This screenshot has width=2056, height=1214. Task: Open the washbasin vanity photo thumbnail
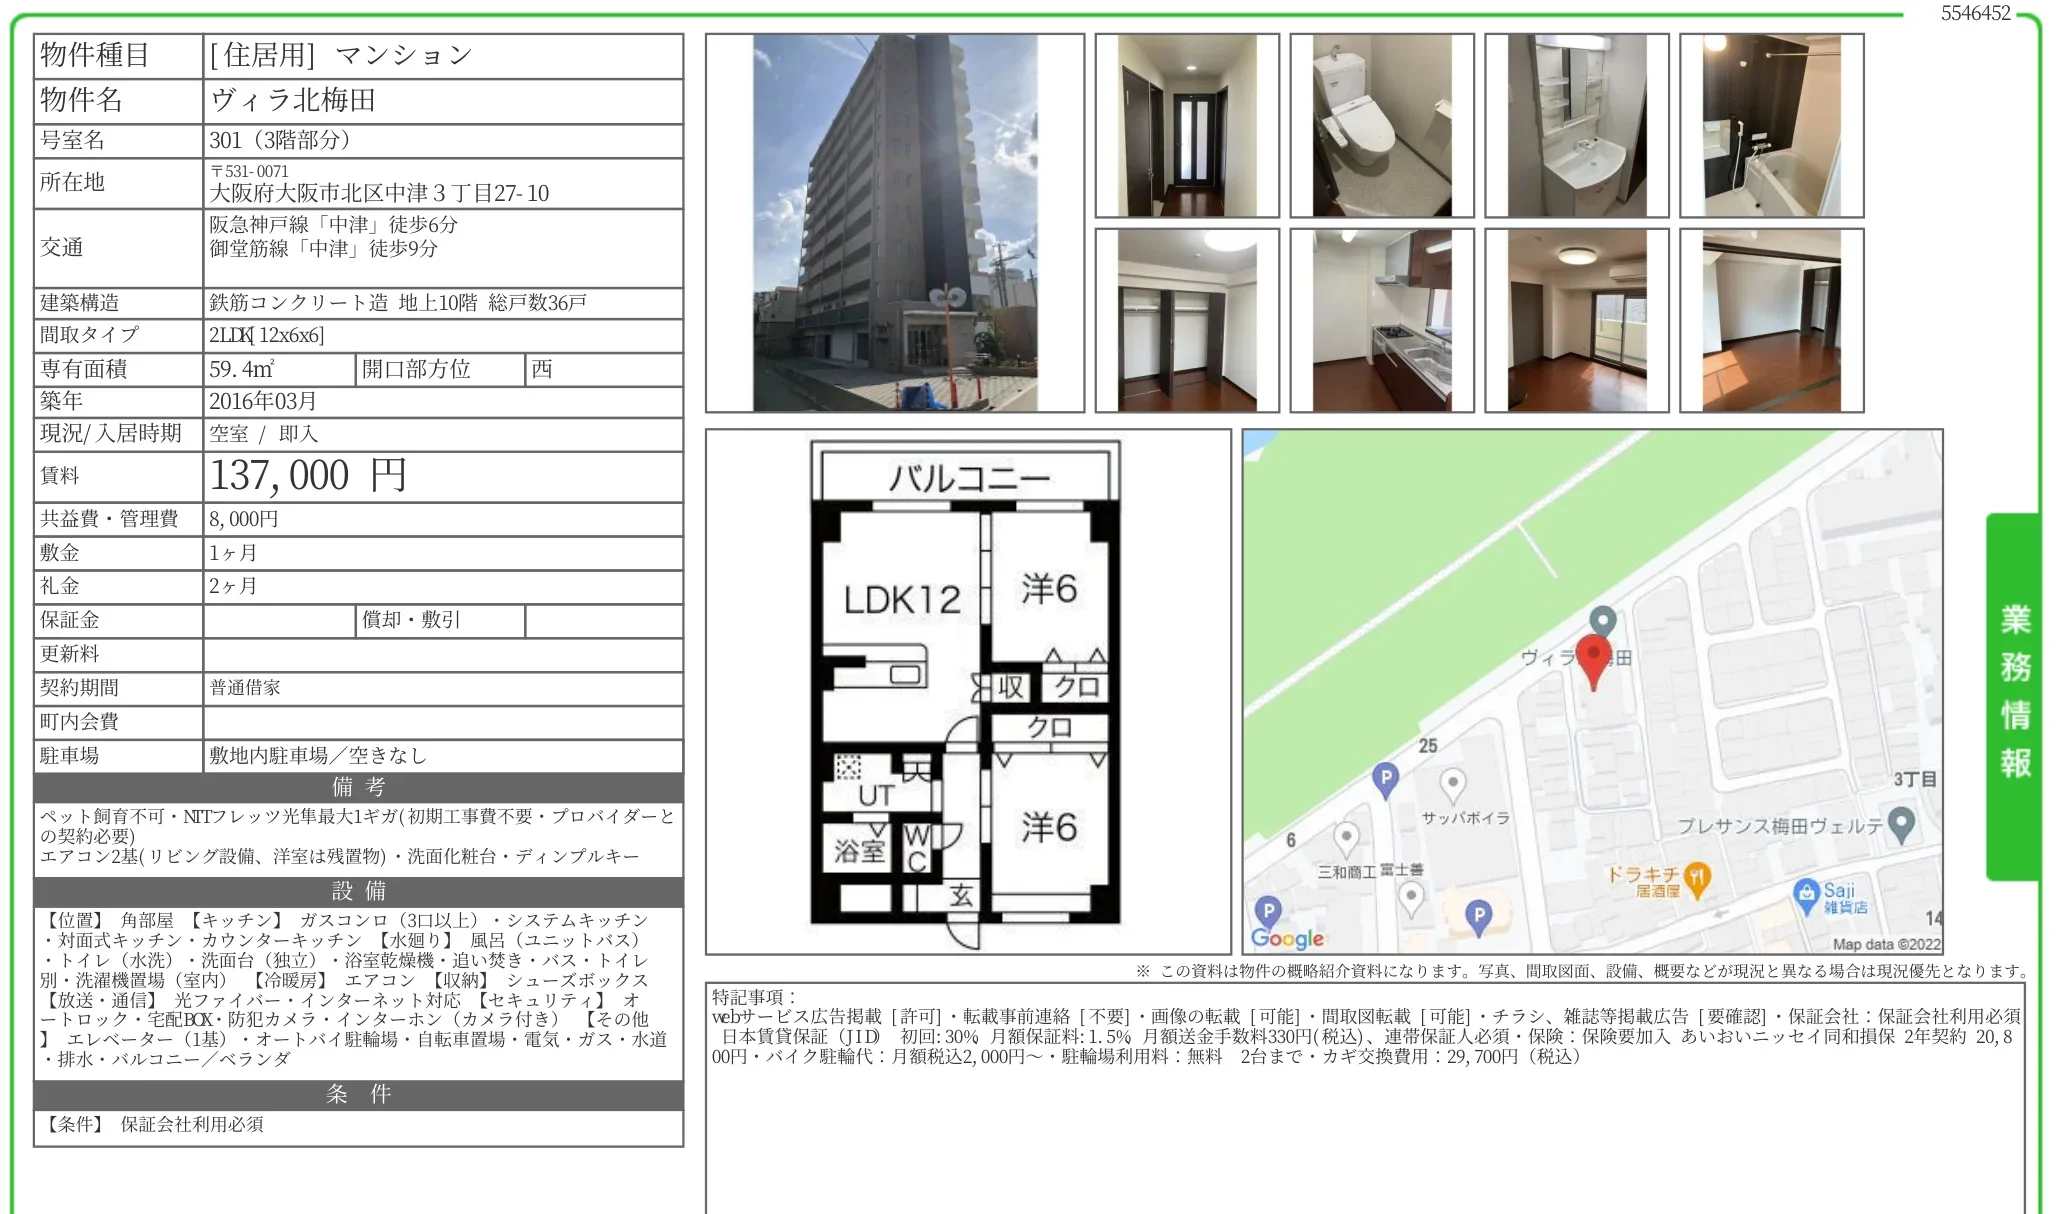point(1576,126)
